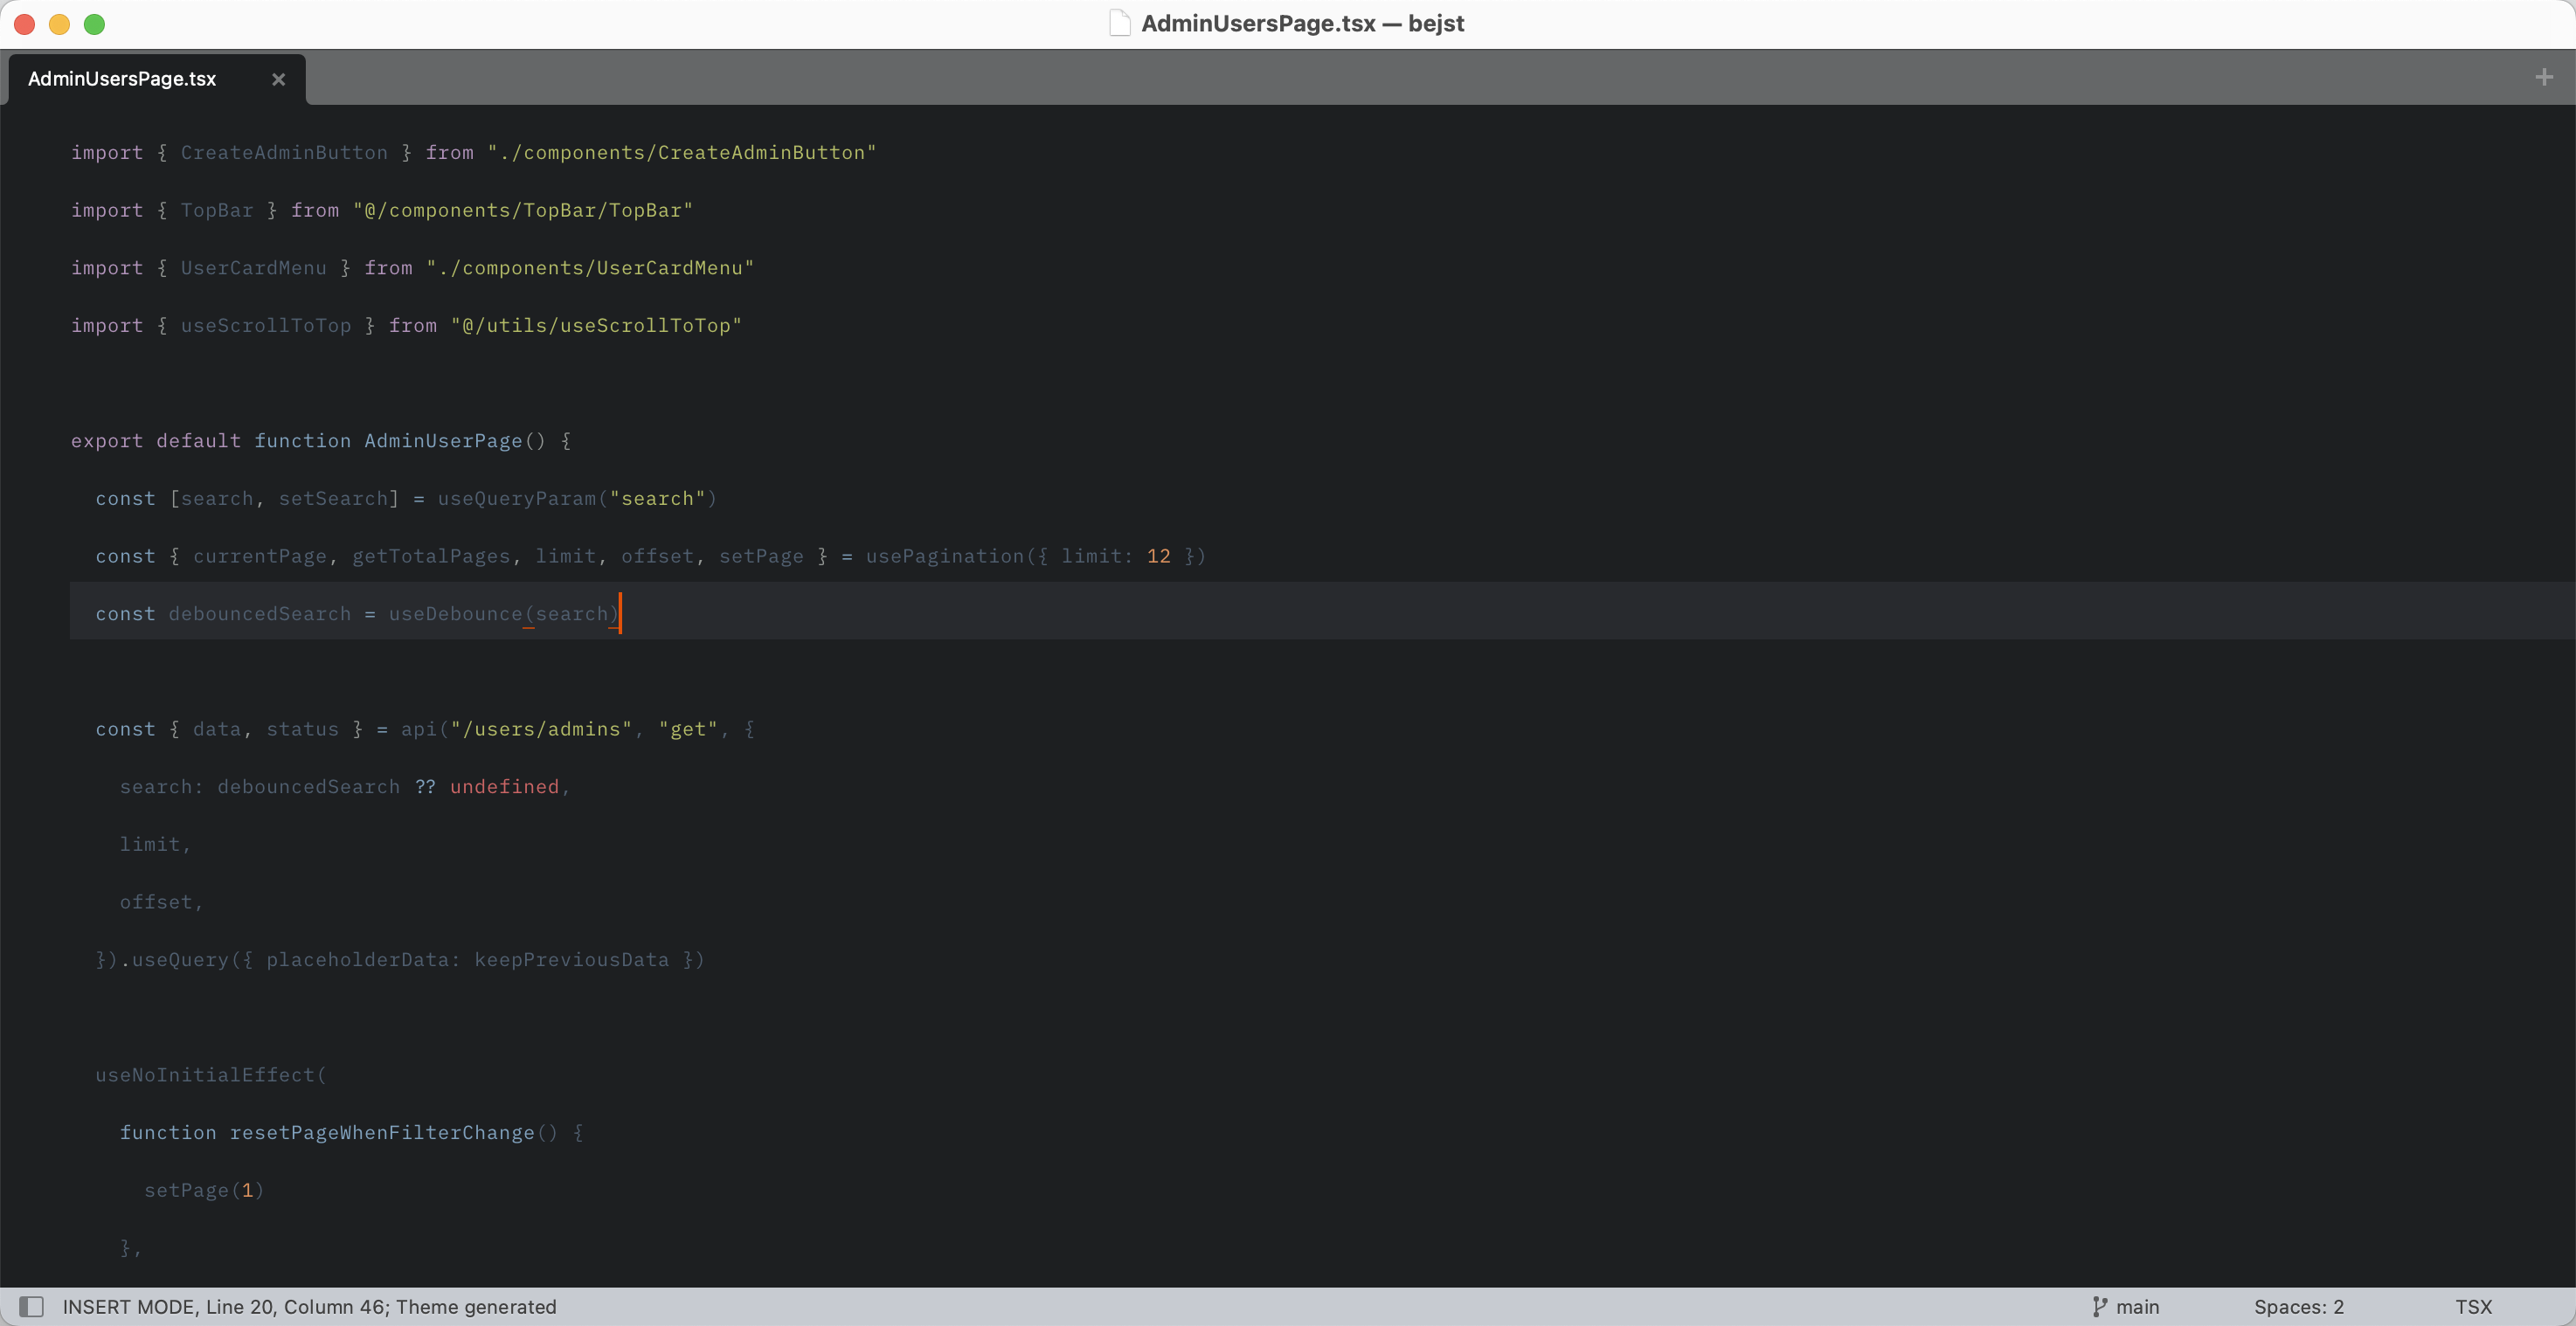Screen dimensions: 2576x1326
Task: Open the Spaces: 2 indentation menu
Action: click(x=2298, y=1306)
